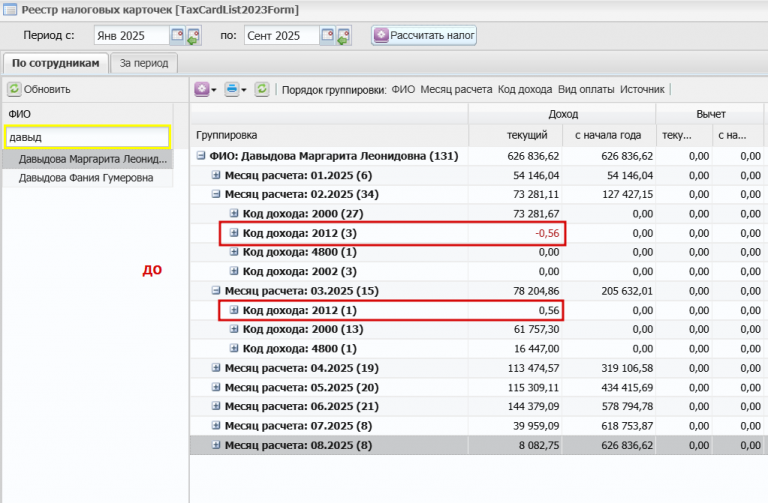Expand Код дохода: 2012 (3) row

click(234, 233)
